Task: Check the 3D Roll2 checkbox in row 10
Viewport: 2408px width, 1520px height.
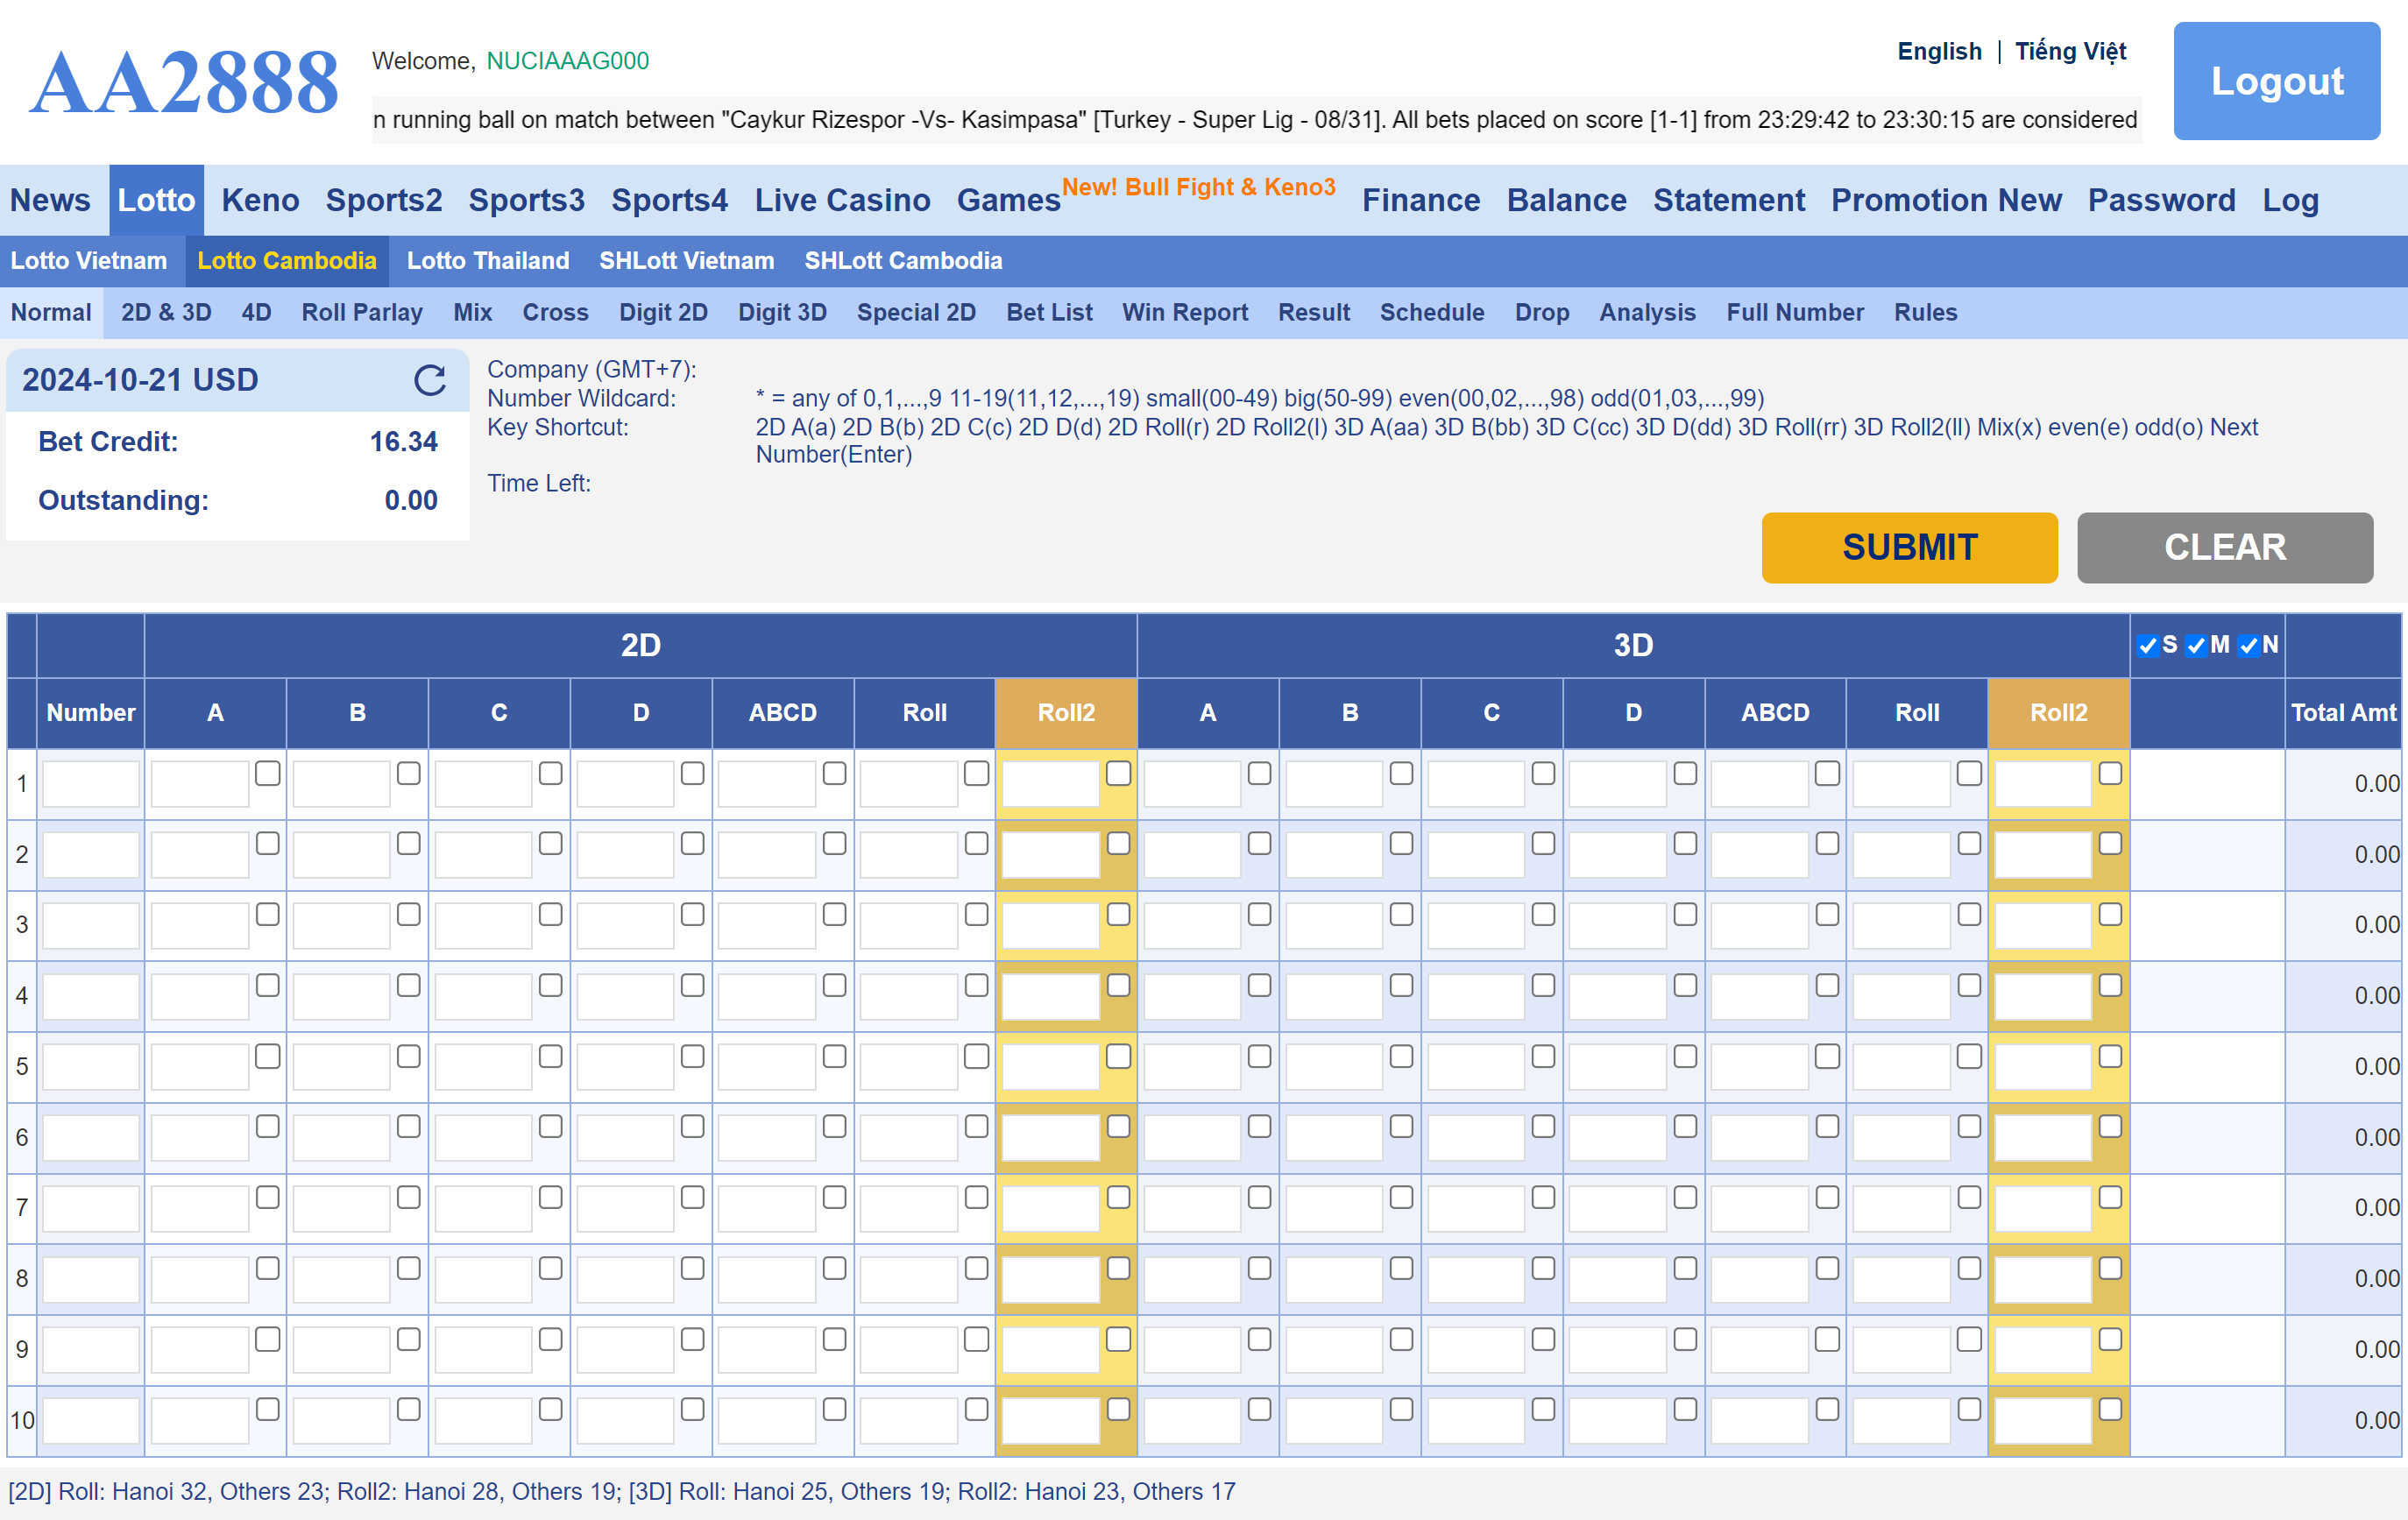Action: click(2110, 1409)
